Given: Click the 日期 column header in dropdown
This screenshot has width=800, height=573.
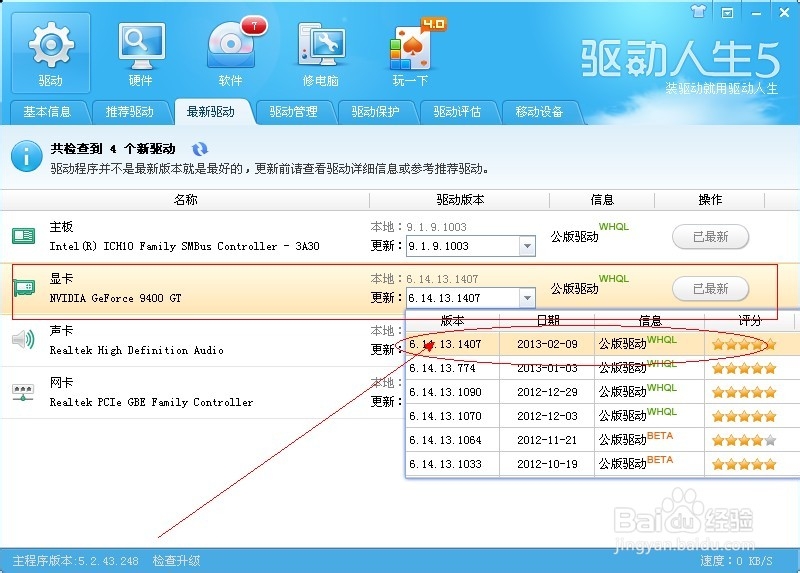Looking at the screenshot, I should point(547,320).
